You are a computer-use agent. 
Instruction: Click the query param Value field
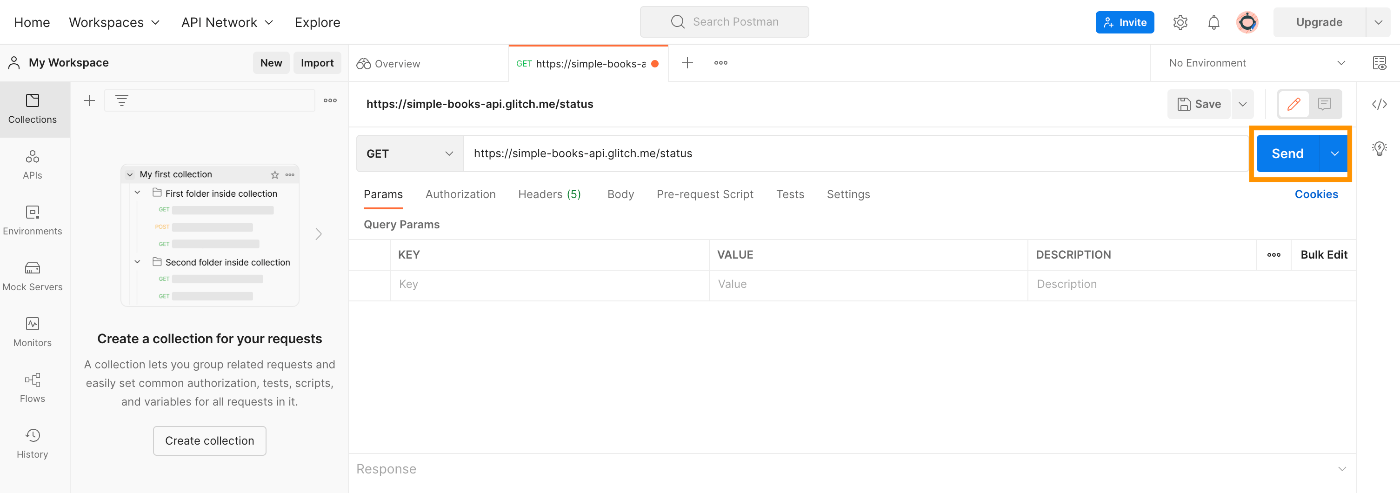point(868,285)
